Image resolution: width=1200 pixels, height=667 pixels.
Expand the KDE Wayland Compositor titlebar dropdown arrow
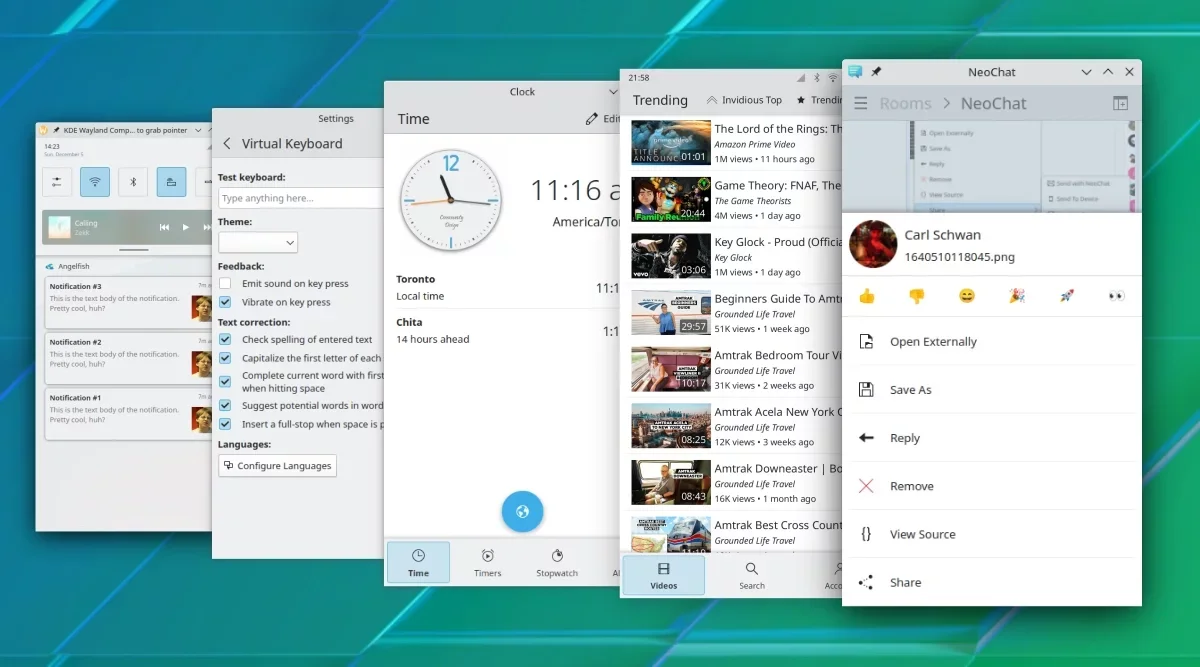[198, 130]
